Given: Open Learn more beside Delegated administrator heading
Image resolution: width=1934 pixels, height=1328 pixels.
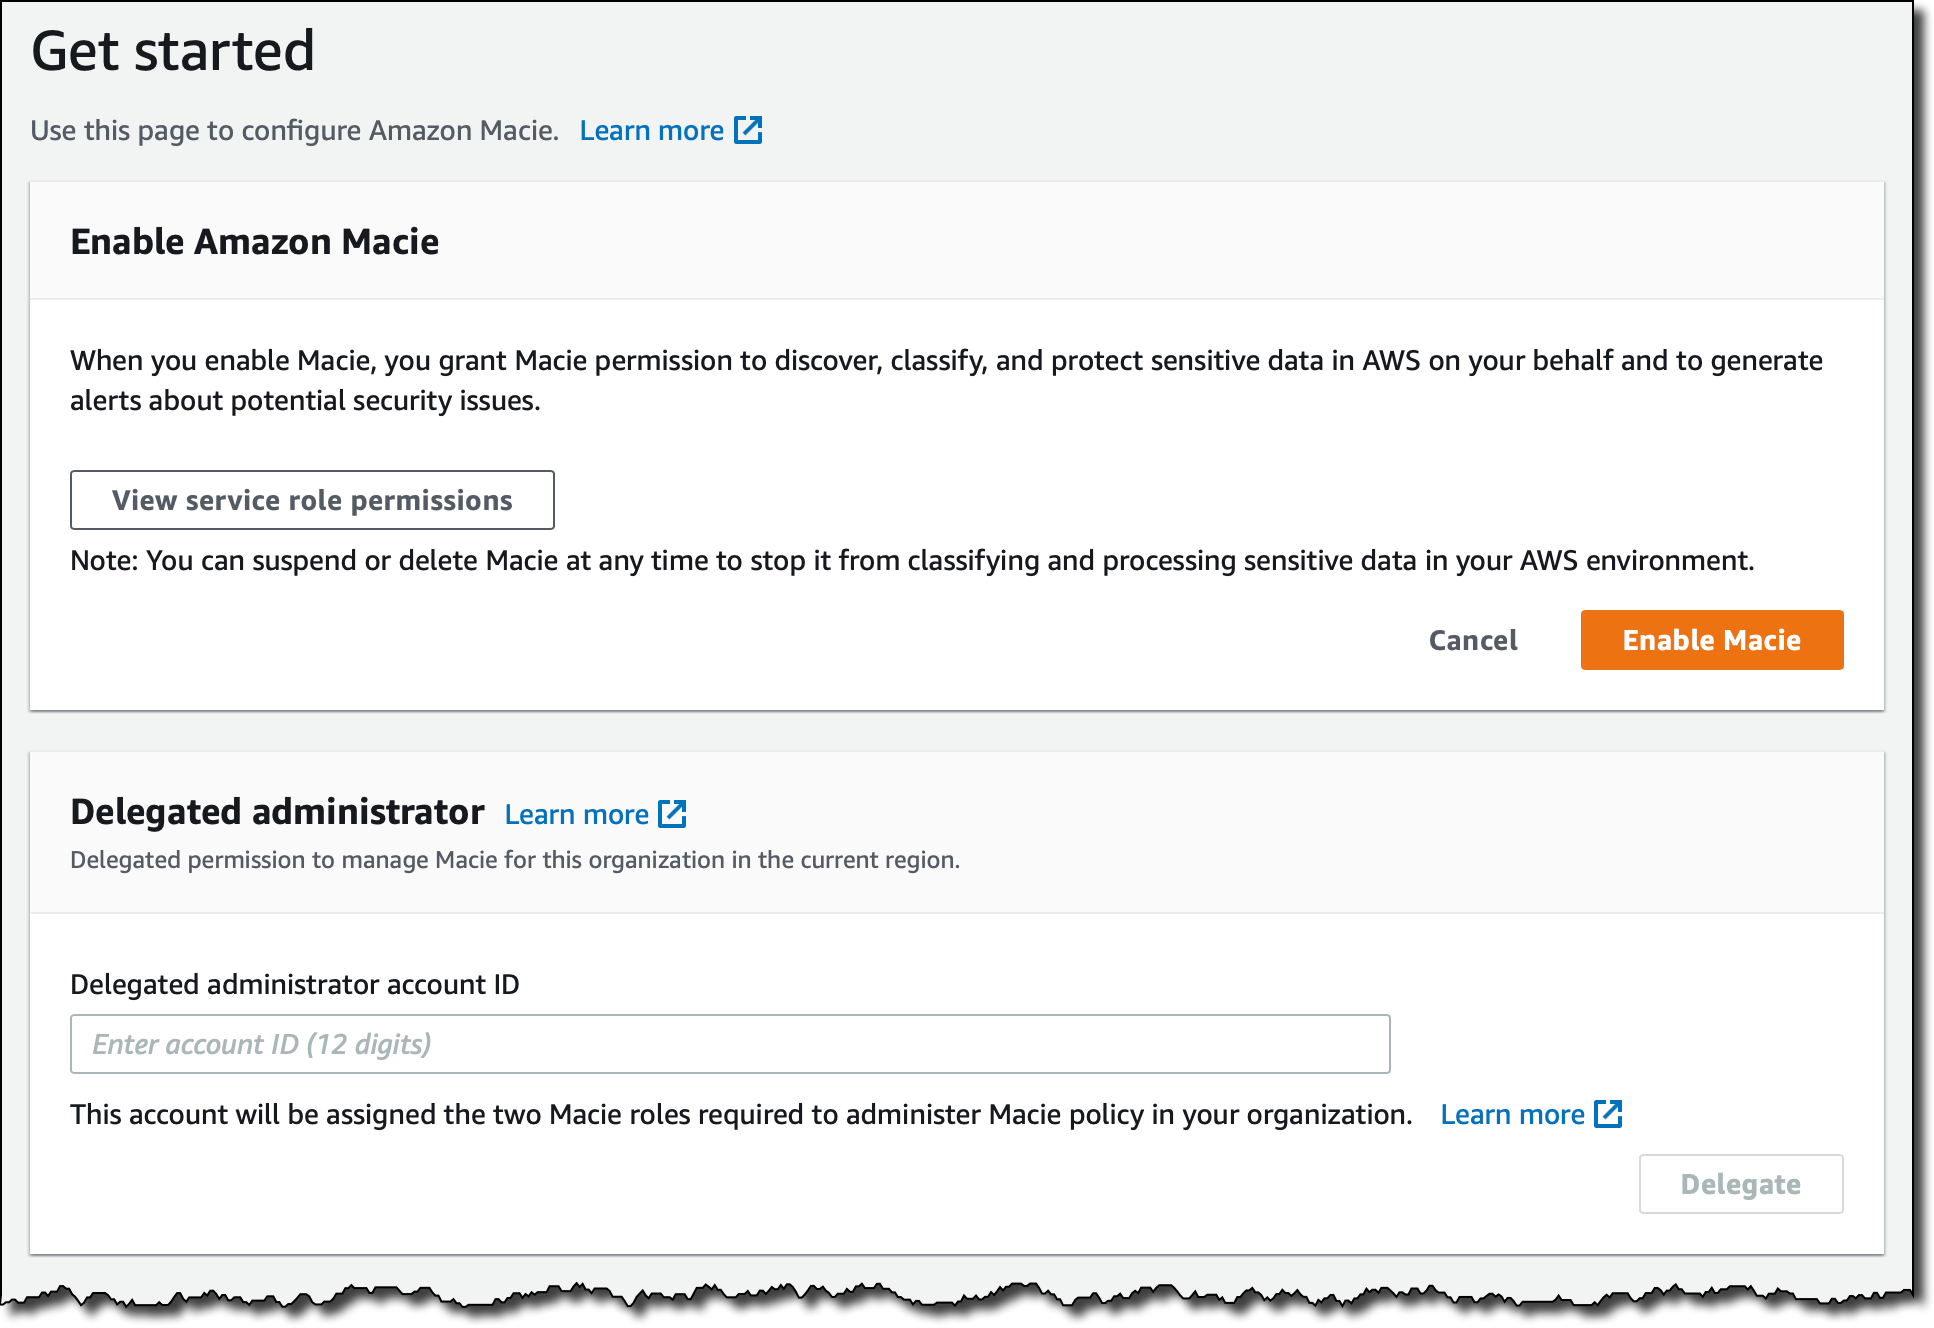Looking at the screenshot, I should (576, 815).
